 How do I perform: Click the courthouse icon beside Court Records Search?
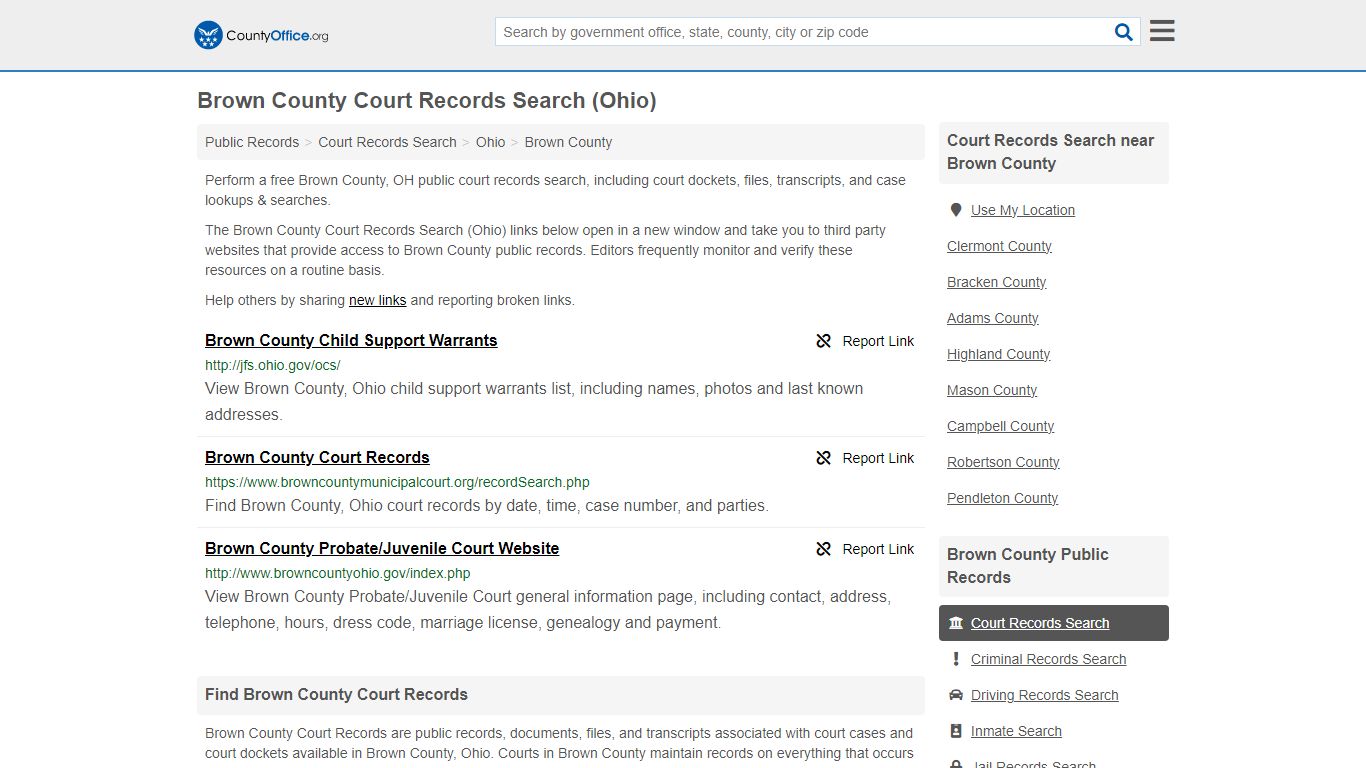[956, 623]
